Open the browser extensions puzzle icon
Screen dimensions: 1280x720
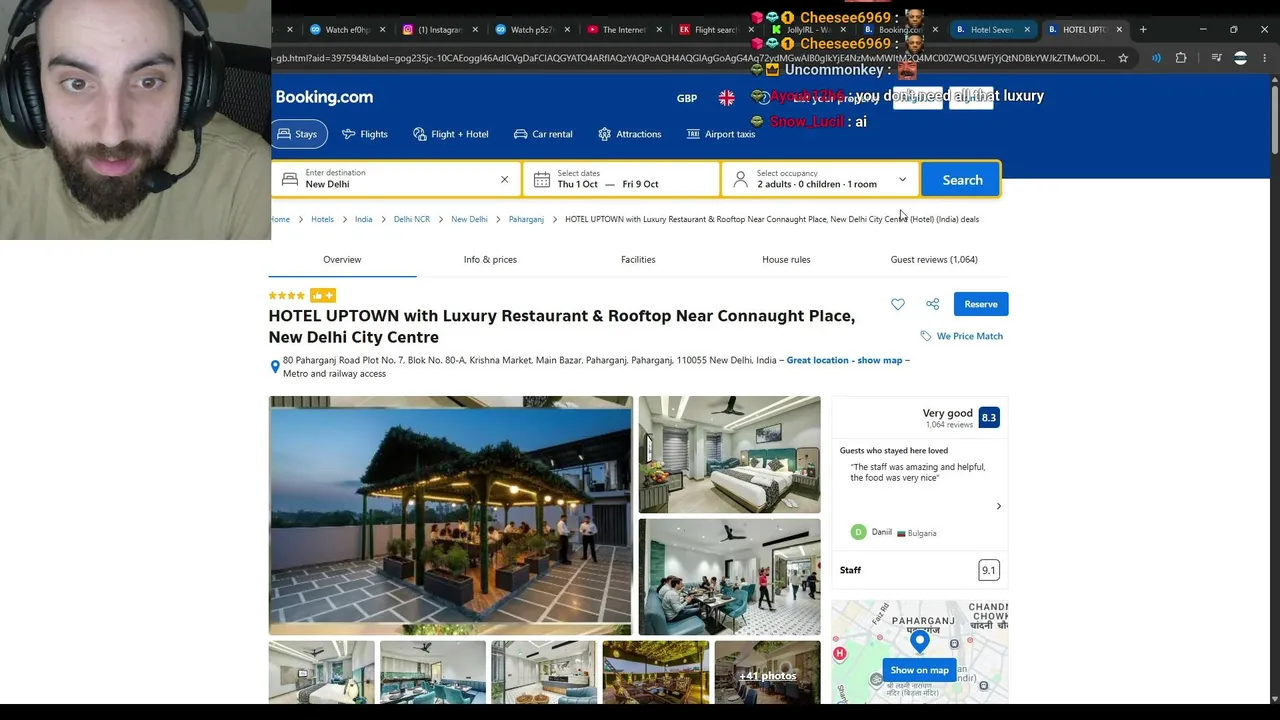1181,58
